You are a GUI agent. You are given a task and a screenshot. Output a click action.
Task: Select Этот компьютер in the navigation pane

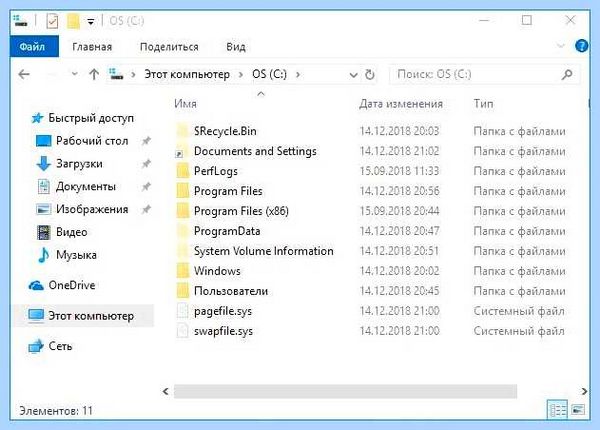[x=81, y=316]
